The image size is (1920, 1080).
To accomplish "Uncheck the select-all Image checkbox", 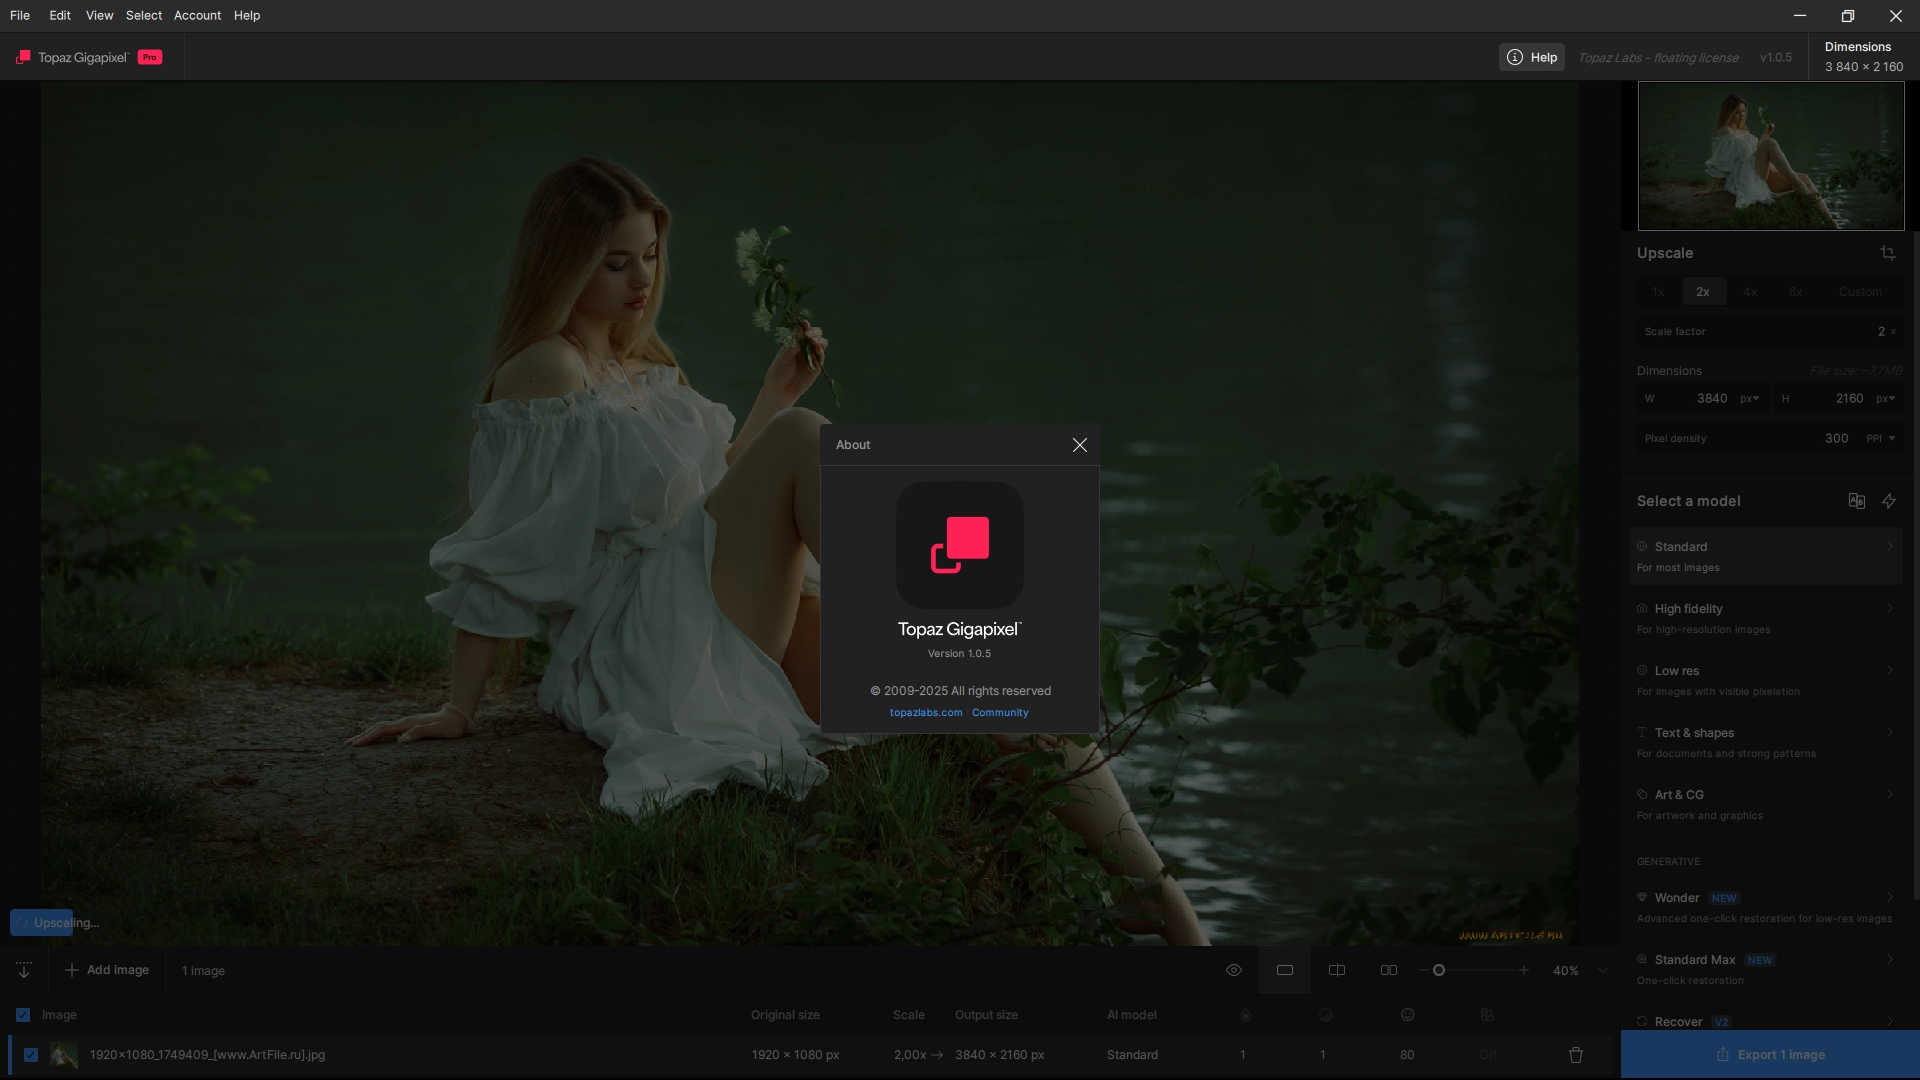I will pyautogui.click(x=23, y=1015).
